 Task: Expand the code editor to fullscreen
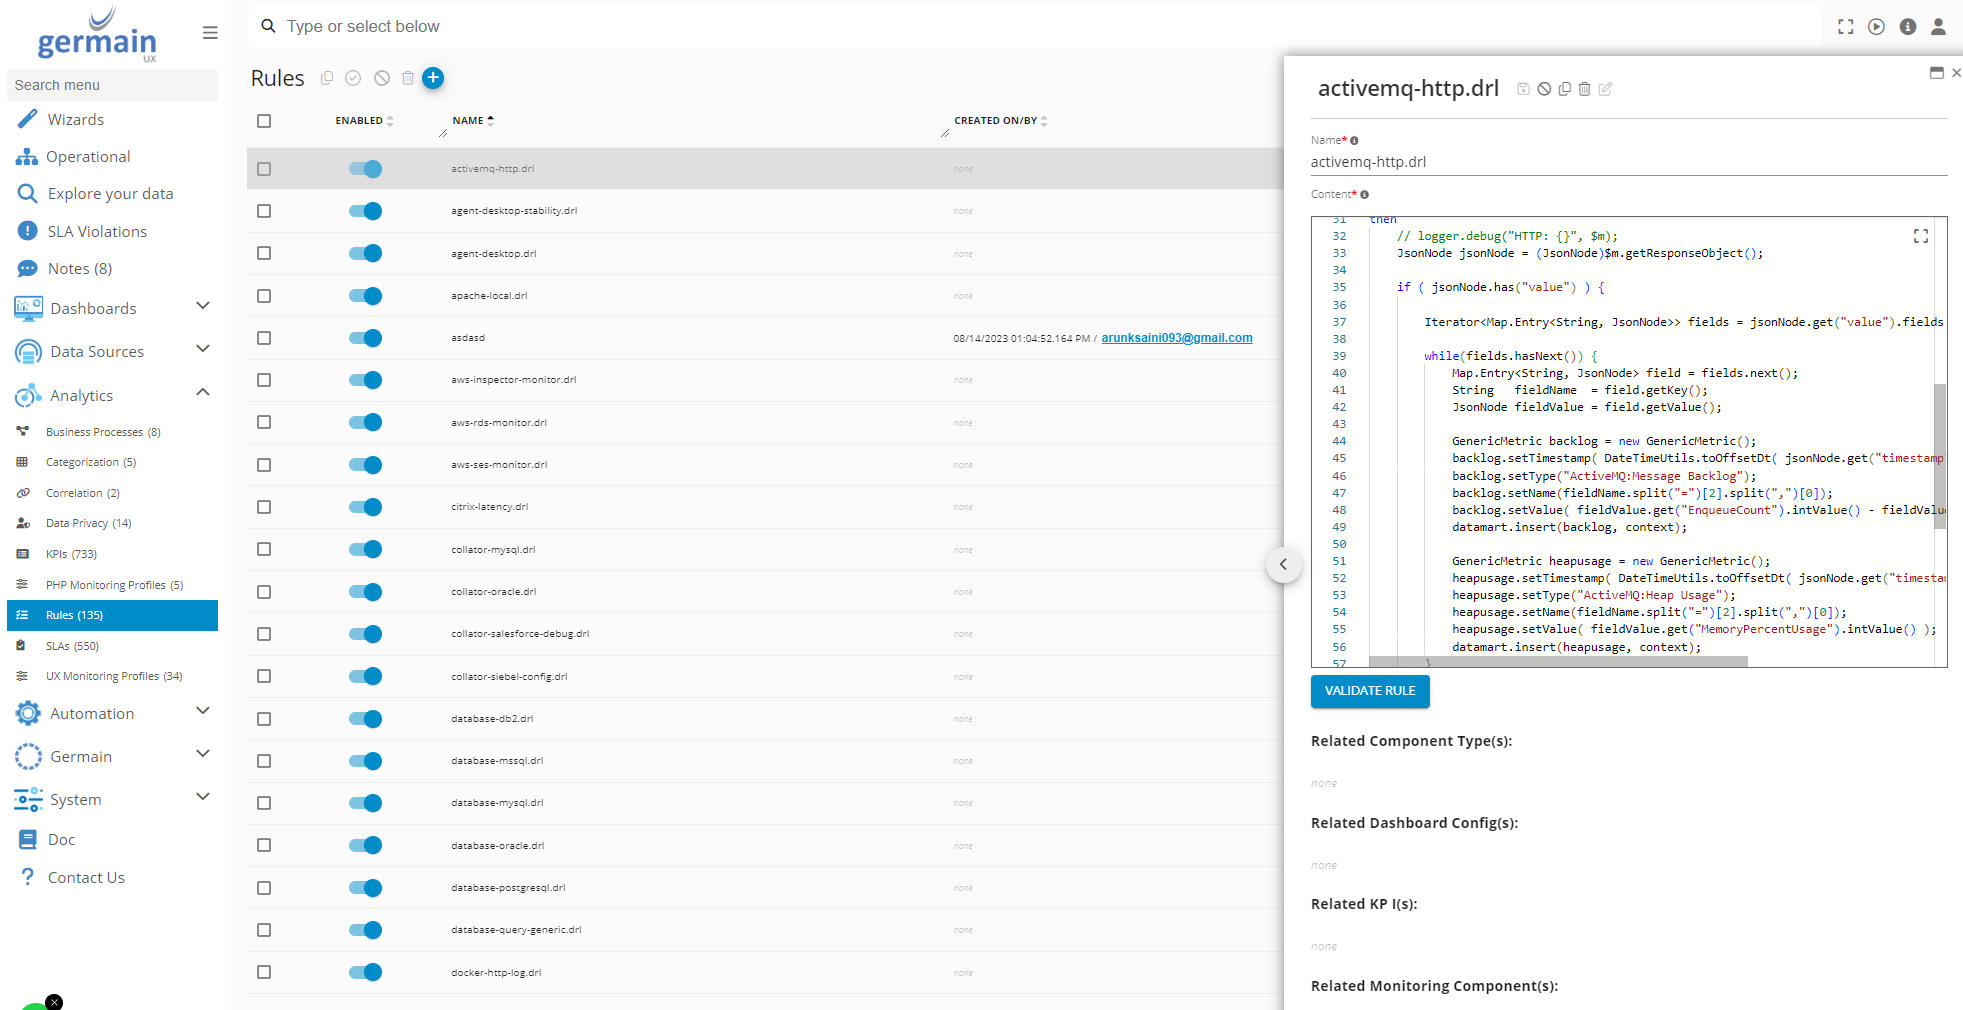pyautogui.click(x=1920, y=236)
